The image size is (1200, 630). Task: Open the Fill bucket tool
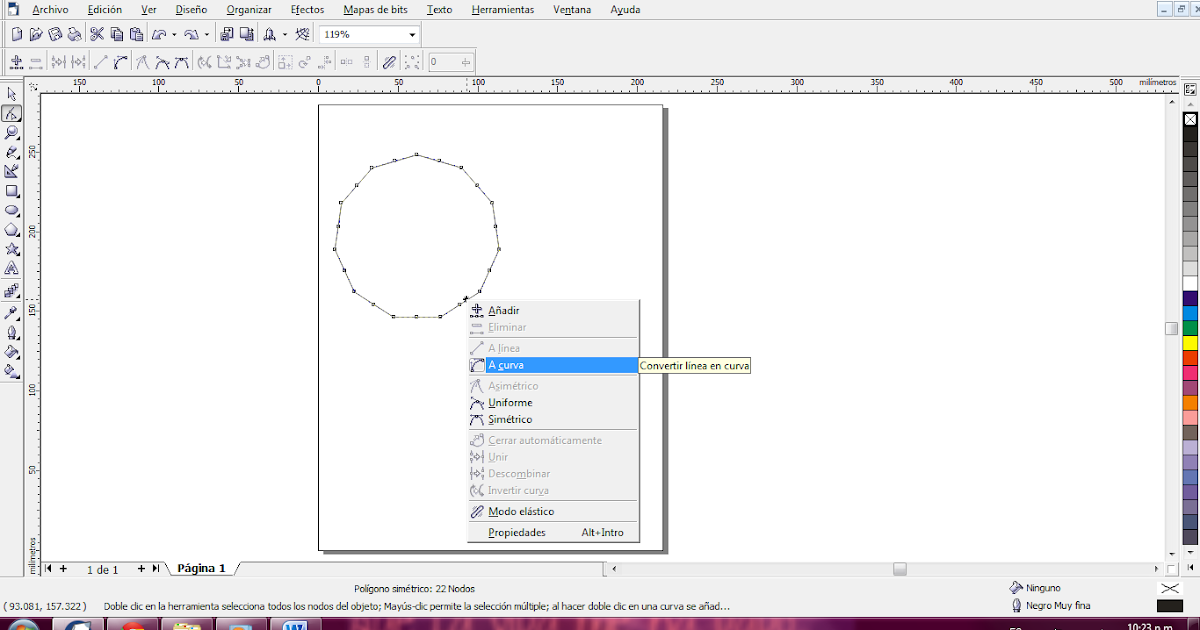tap(12, 352)
